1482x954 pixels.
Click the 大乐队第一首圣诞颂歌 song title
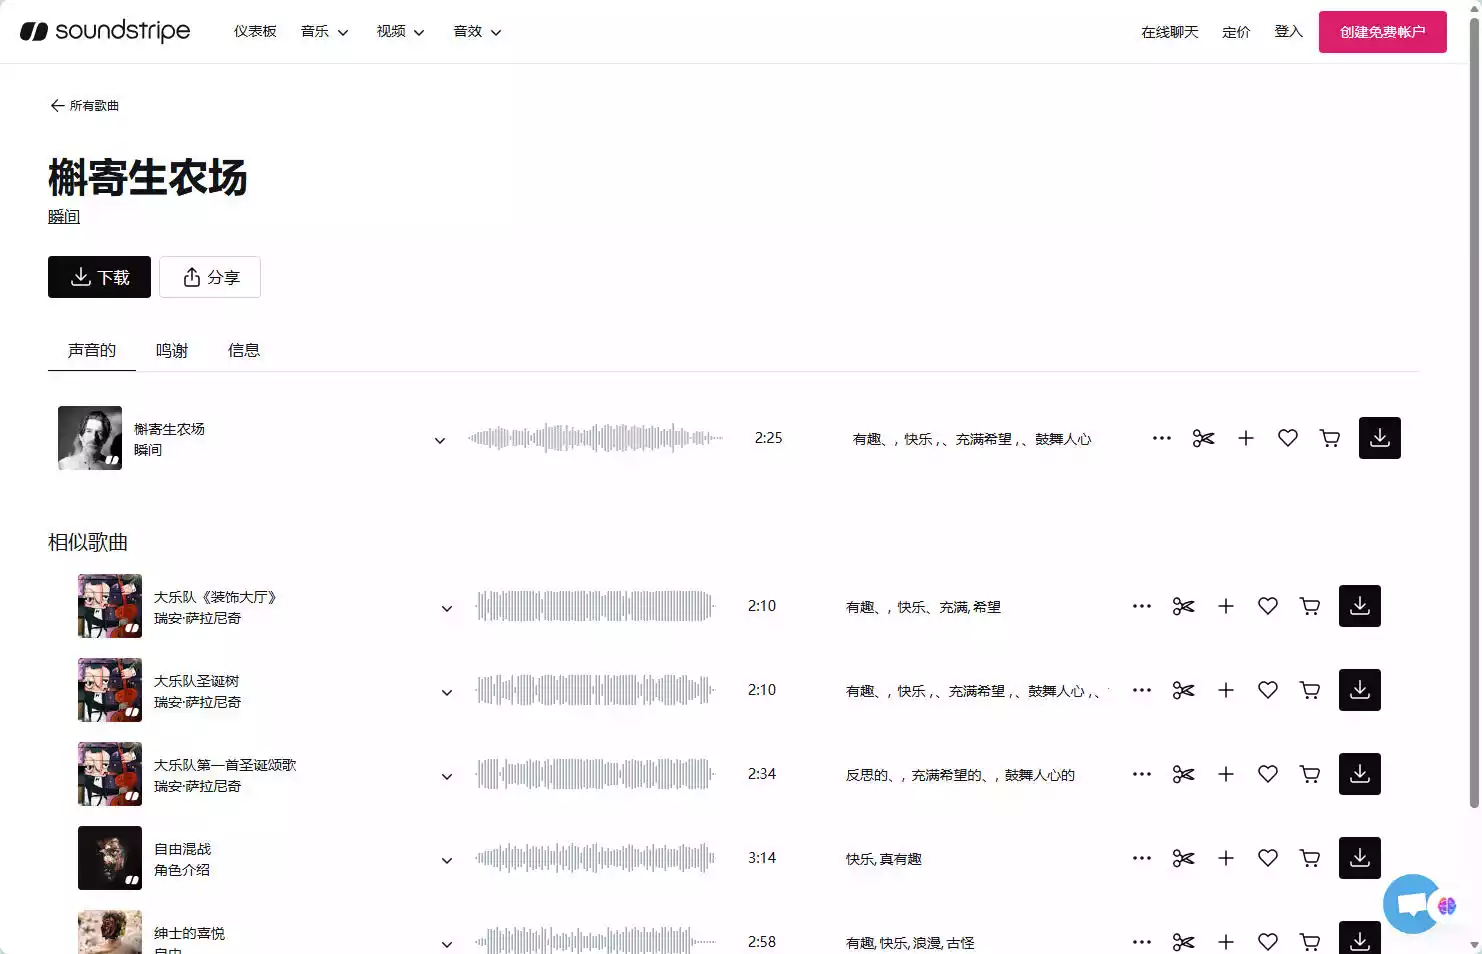pyautogui.click(x=225, y=765)
